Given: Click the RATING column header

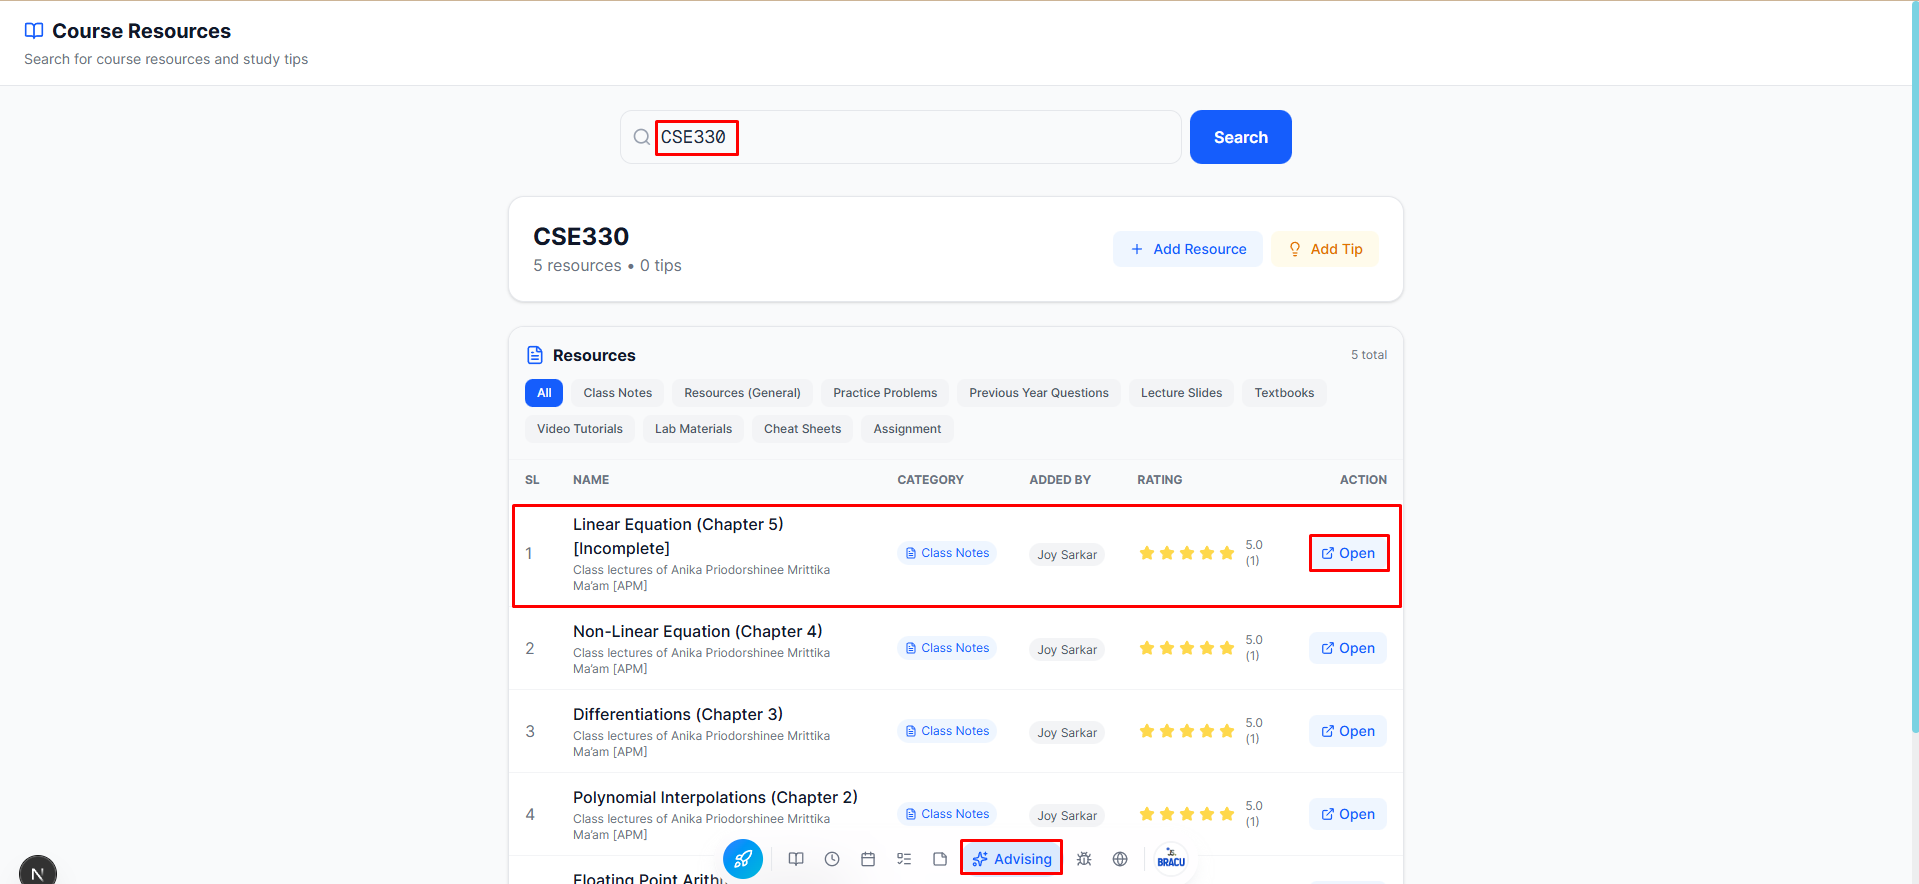Looking at the screenshot, I should click(1159, 480).
